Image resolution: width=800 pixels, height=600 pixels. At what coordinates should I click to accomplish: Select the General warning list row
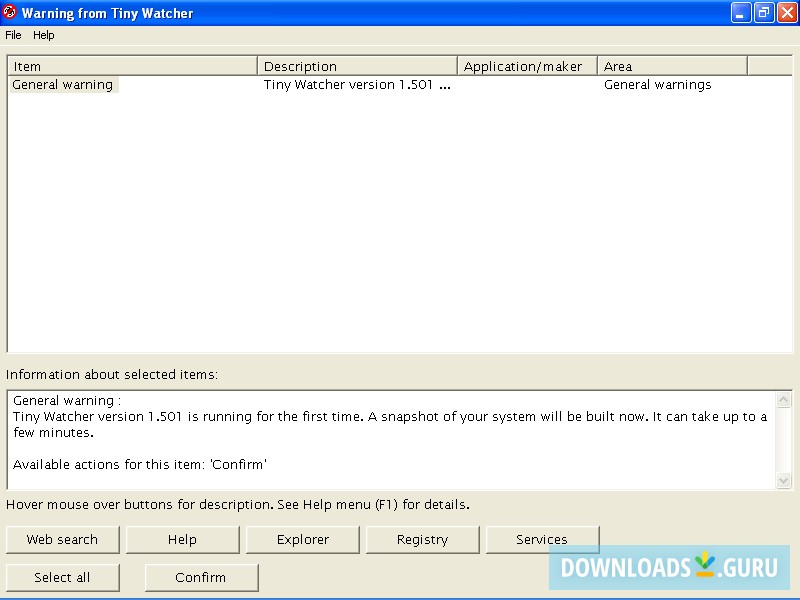click(399, 85)
